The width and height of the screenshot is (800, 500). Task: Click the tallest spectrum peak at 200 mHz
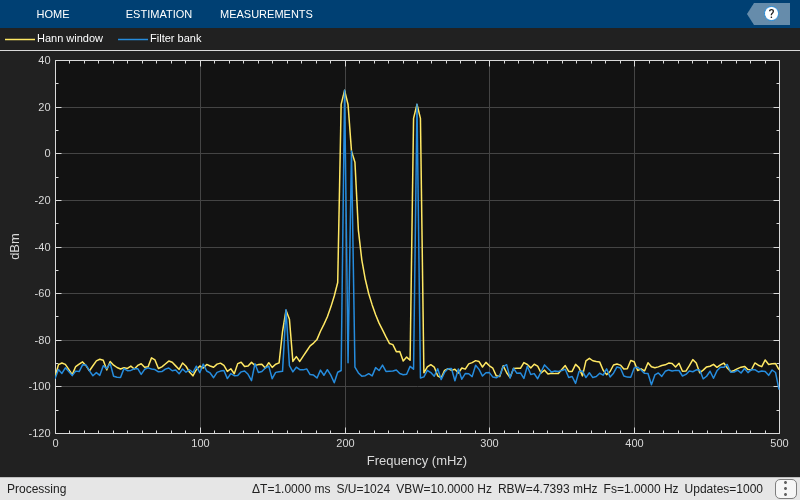(345, 91)
